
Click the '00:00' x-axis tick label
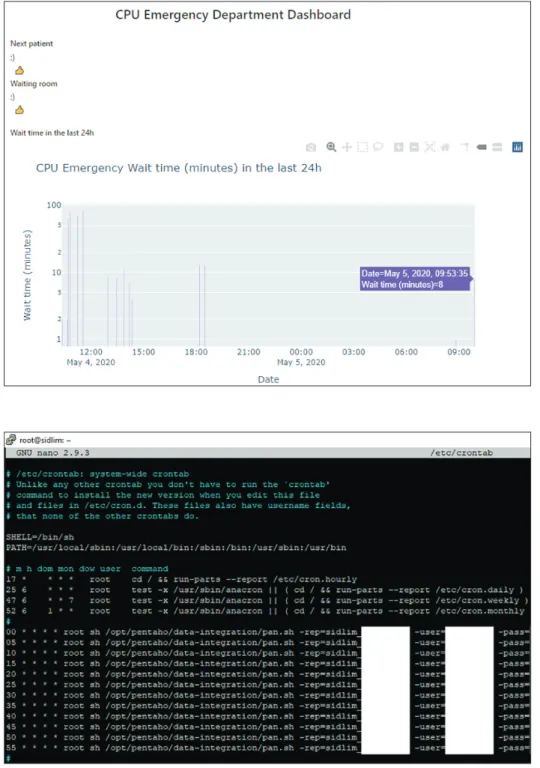coord(301,352)
